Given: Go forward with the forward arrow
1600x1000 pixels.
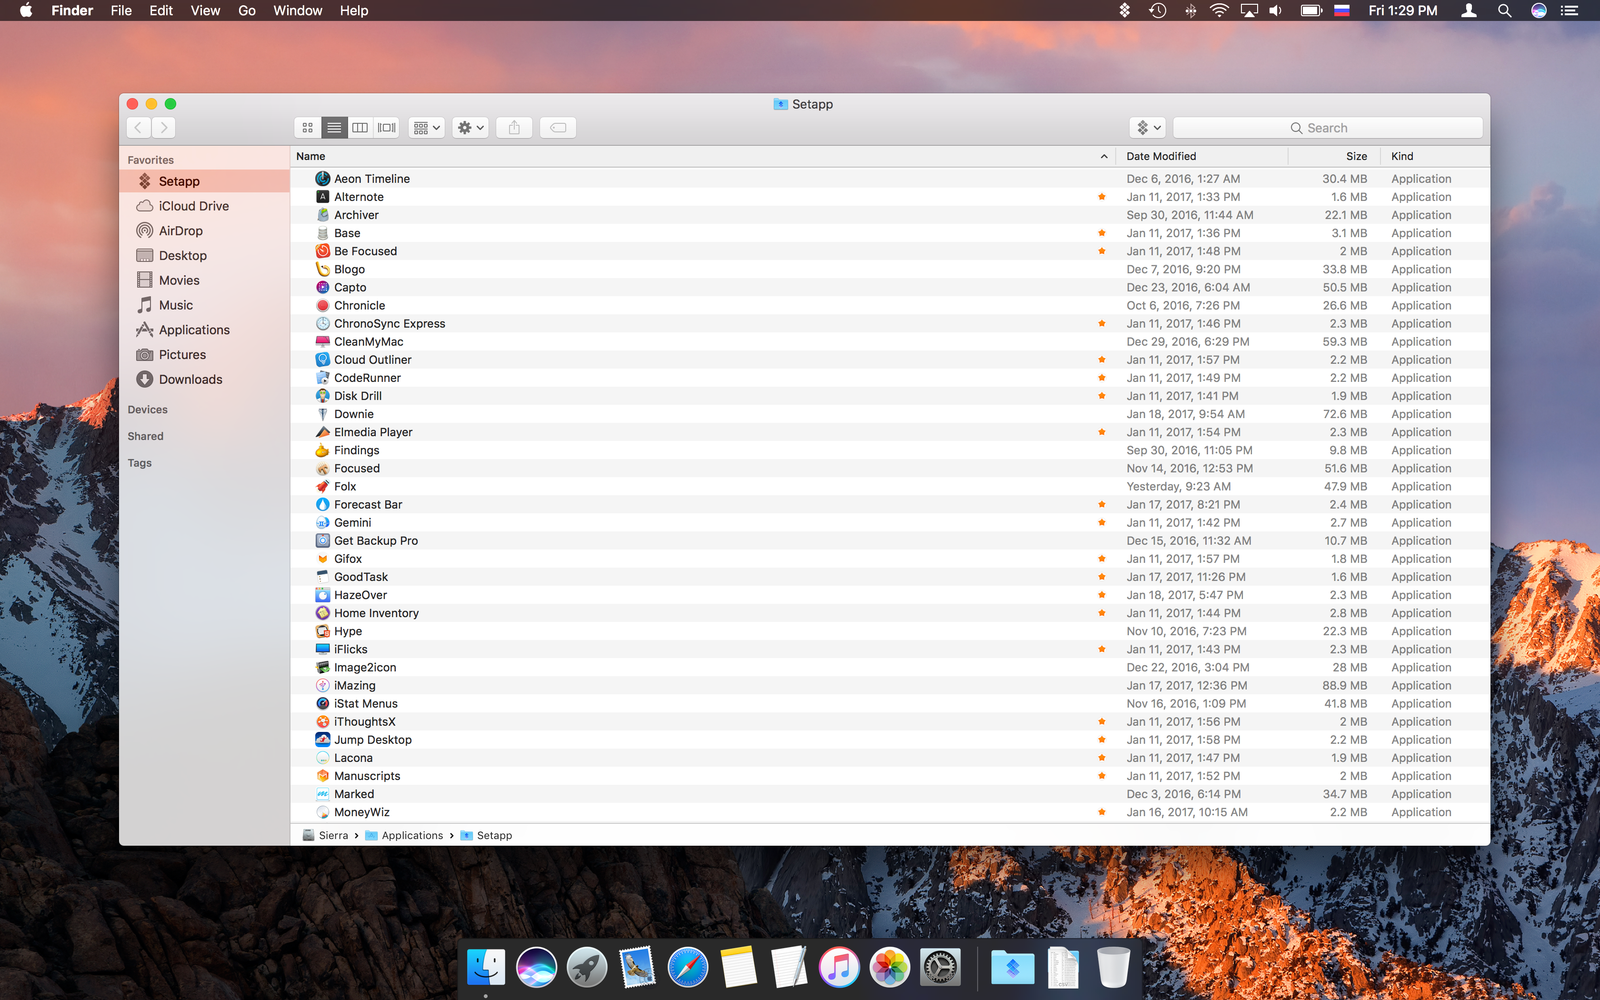Looking at the screenshot, I should coord(165,128).
